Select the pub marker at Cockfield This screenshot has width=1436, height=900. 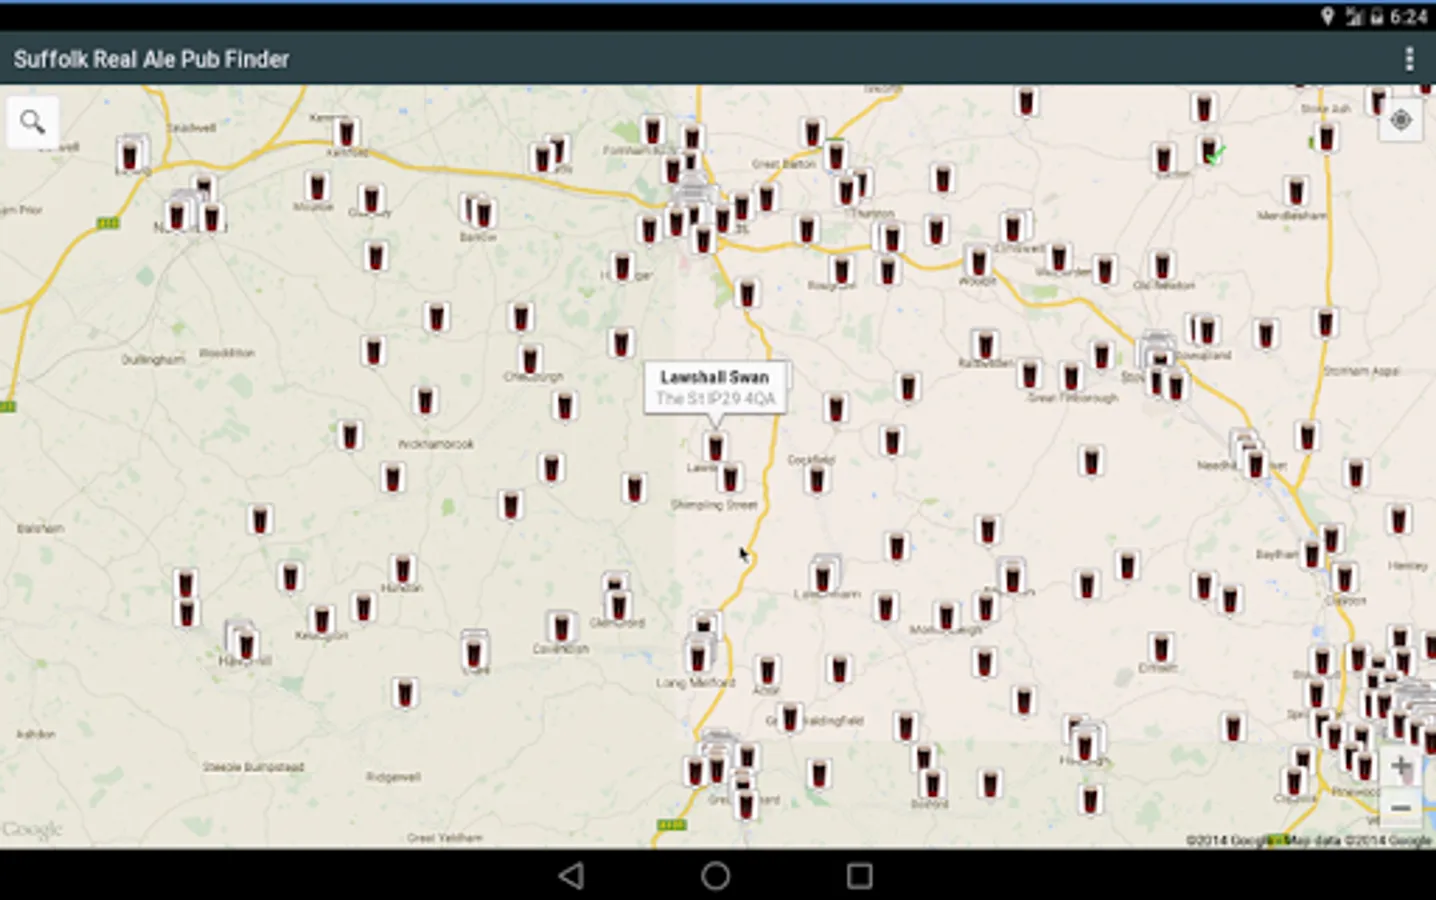[817, 480]
